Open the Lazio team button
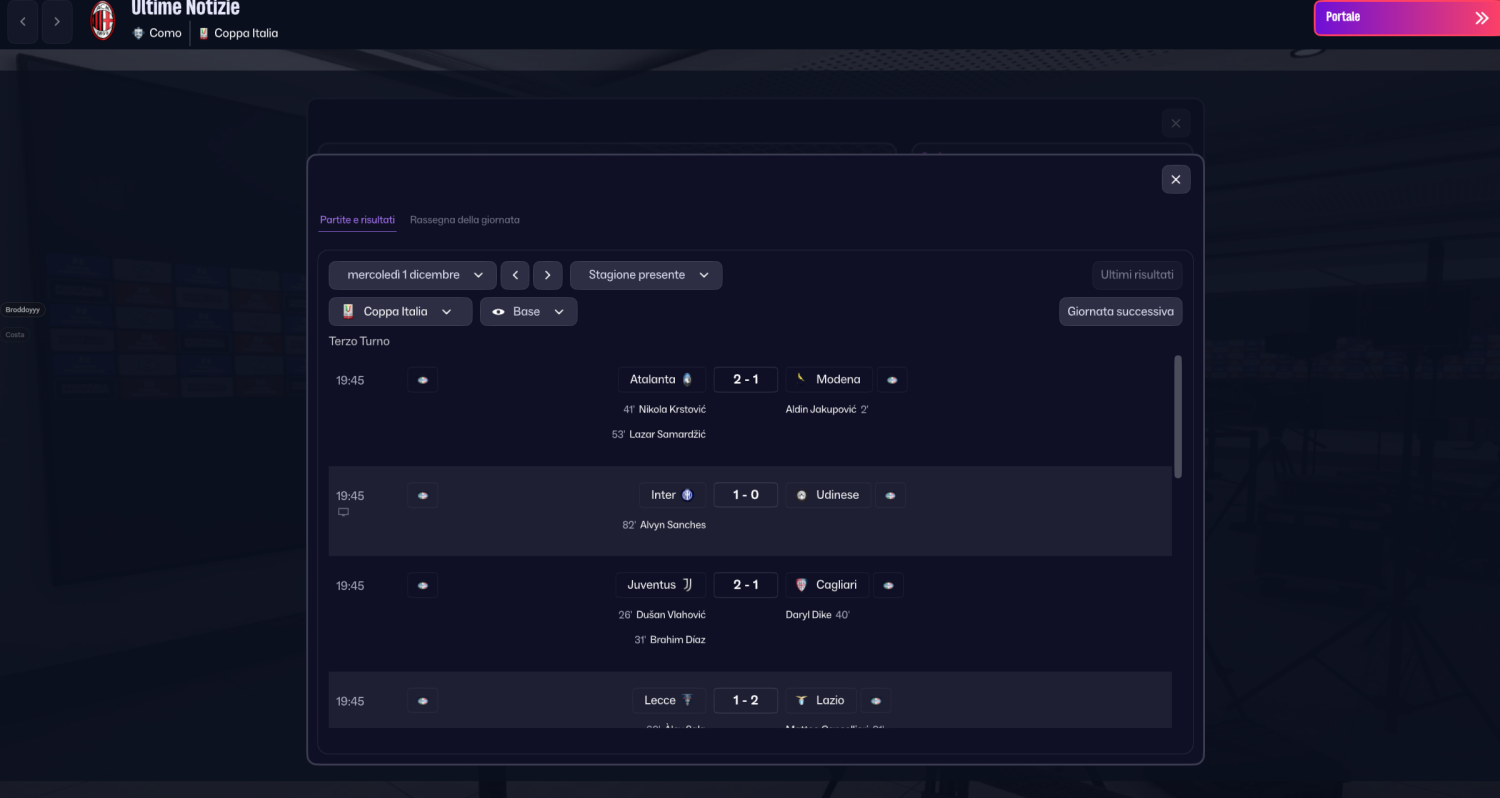Viewport: 1500px width, 798px height. click(x=821, y=700)
